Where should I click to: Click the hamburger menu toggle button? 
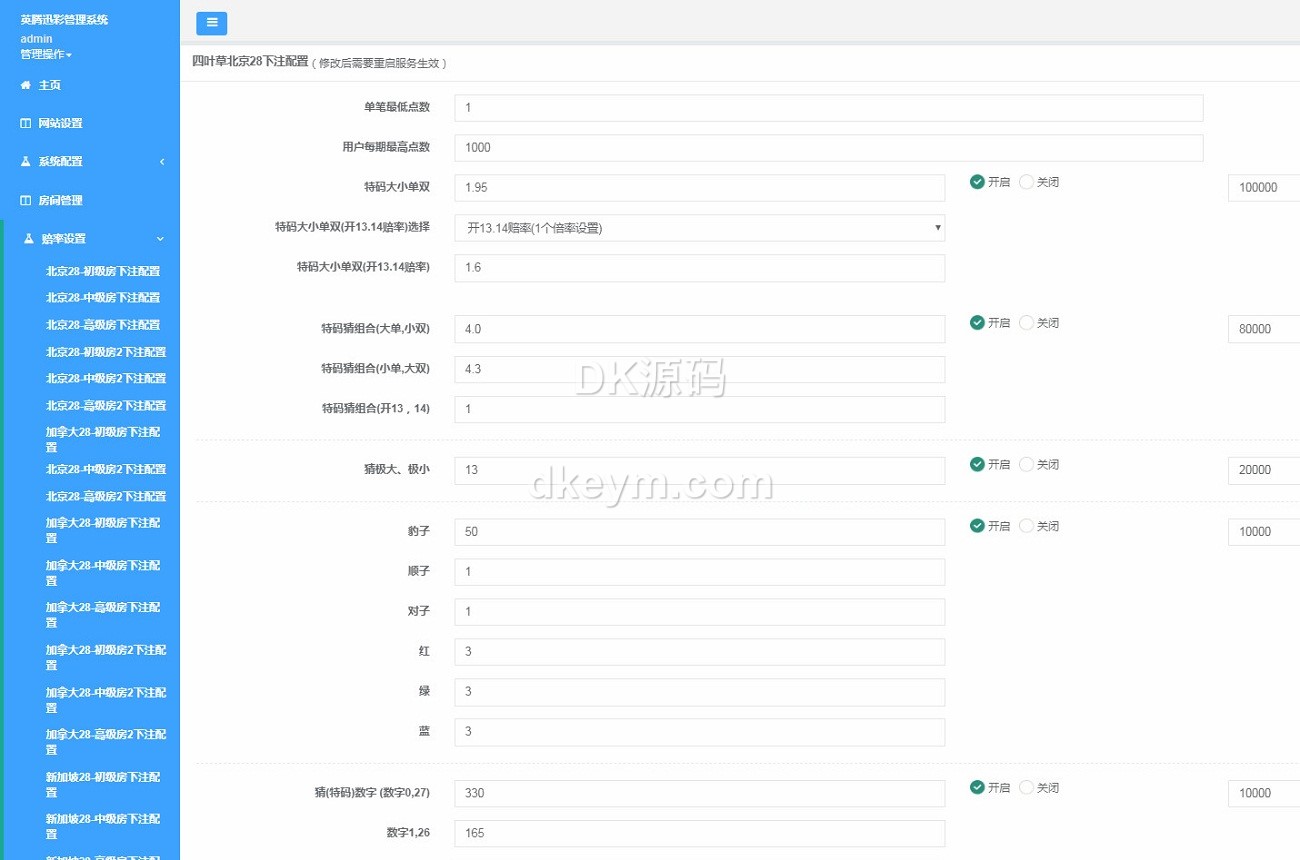(211, 23)
